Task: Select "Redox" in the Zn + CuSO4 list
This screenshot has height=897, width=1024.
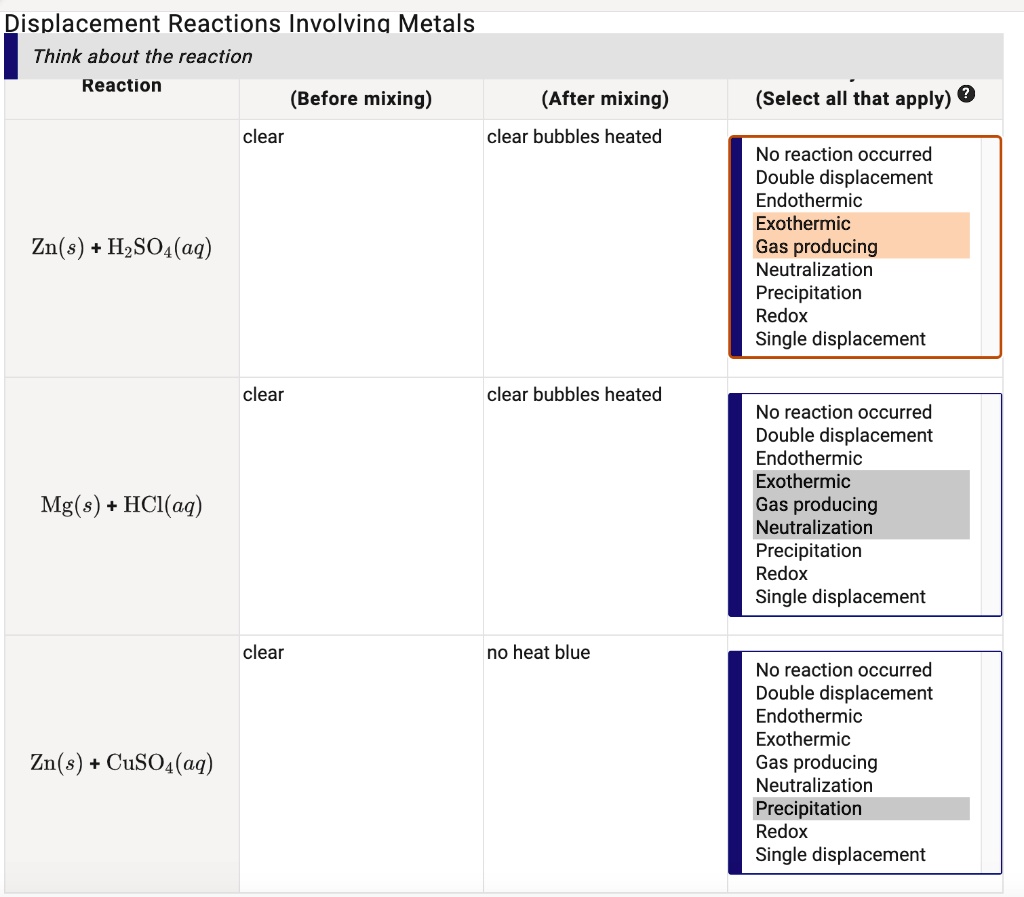Action: tap(782, 832)
